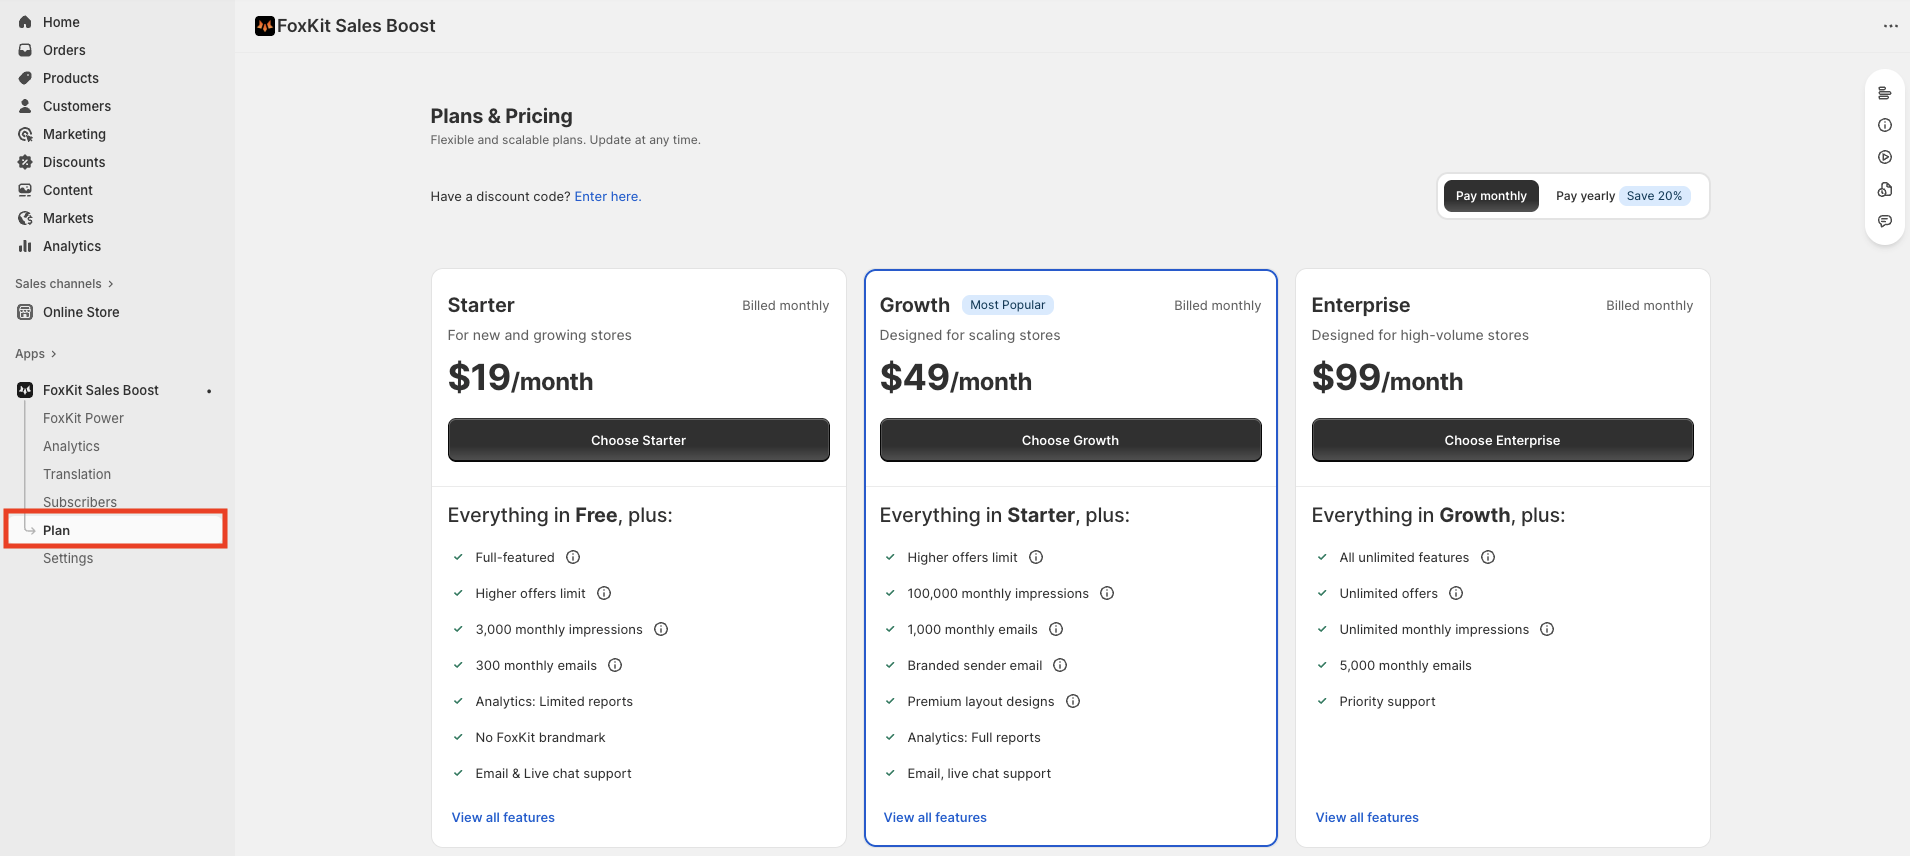Click info icon next to 300 monthly emails
Viewport: 1910px width, 856px height.
click(615, 665)
